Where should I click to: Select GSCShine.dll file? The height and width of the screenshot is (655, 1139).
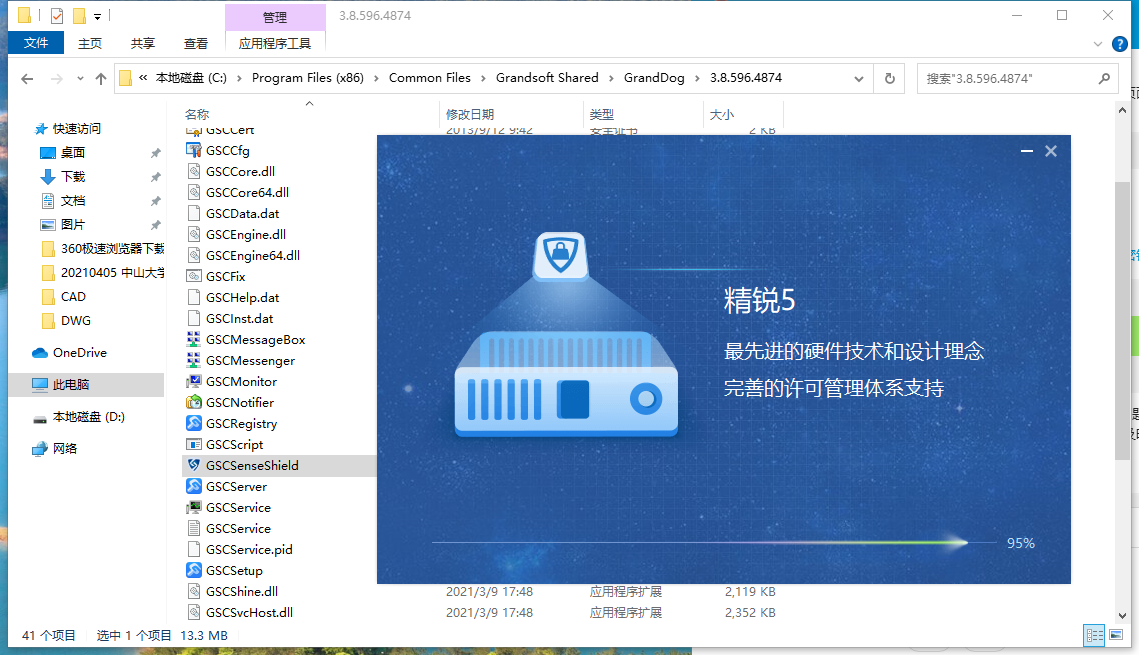click(242, 592)
